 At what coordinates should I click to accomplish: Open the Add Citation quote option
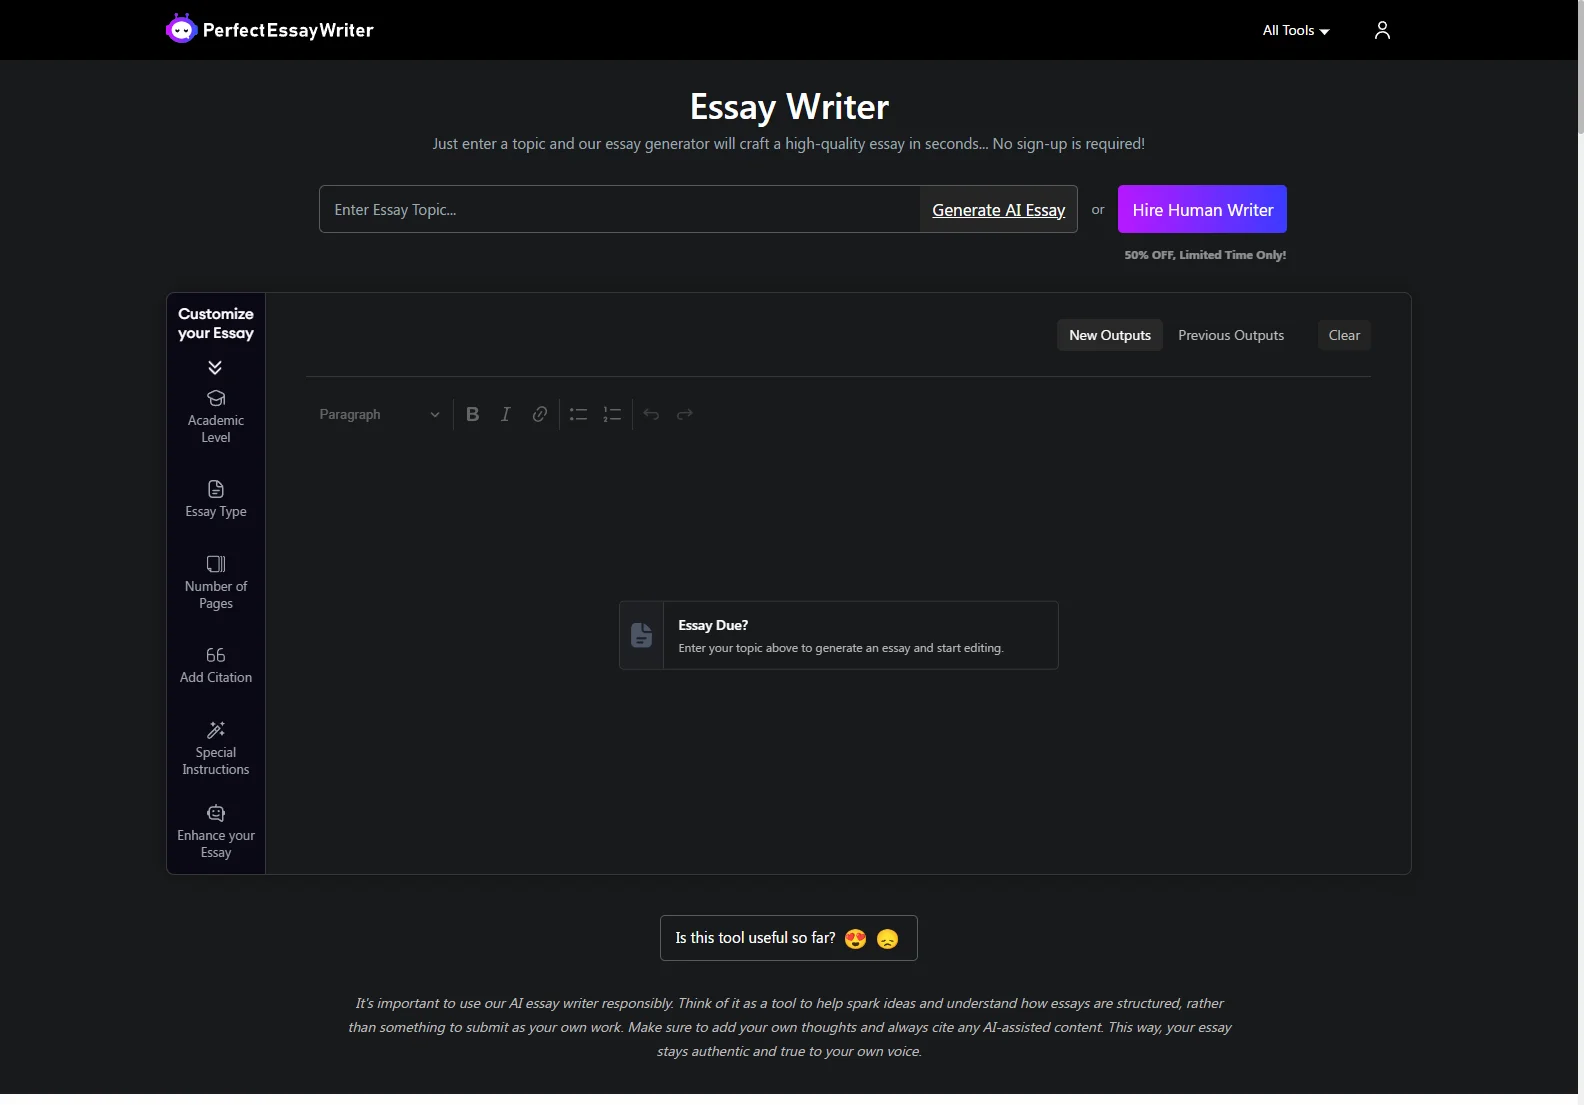coord(216,665)
